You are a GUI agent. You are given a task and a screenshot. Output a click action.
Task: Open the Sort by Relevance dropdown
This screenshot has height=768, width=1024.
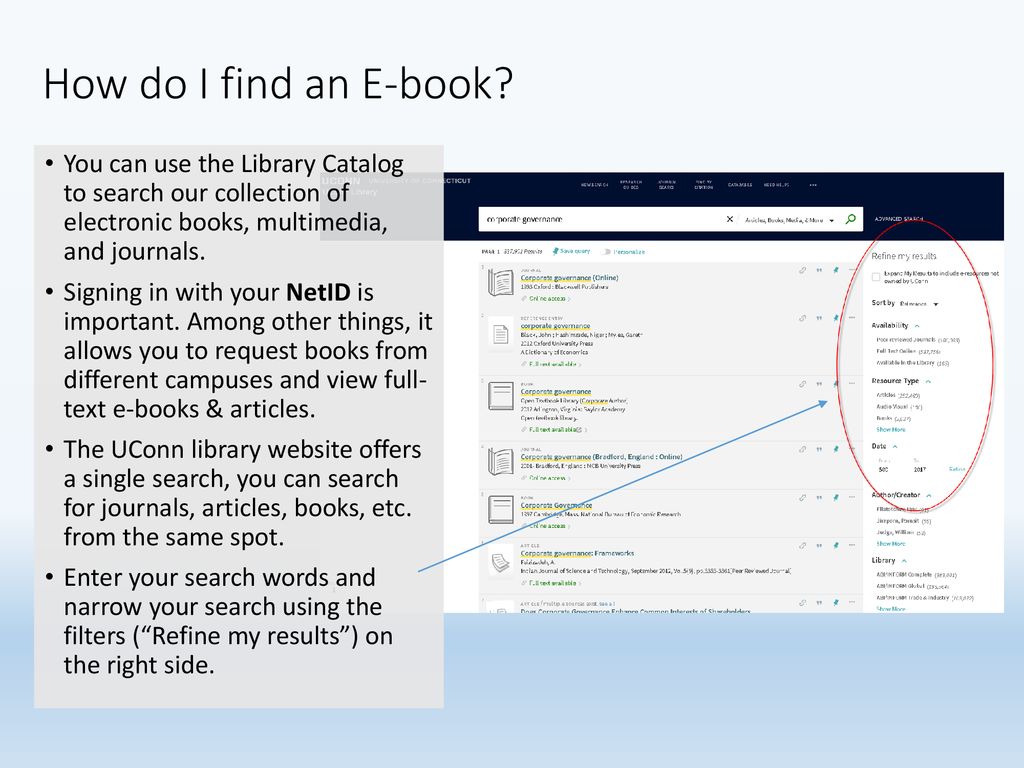918,304
